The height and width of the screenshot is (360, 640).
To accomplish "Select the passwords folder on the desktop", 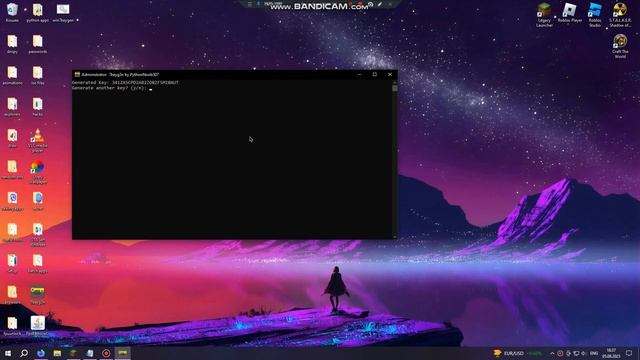I will pyautogui.click(x=38, y=44).
